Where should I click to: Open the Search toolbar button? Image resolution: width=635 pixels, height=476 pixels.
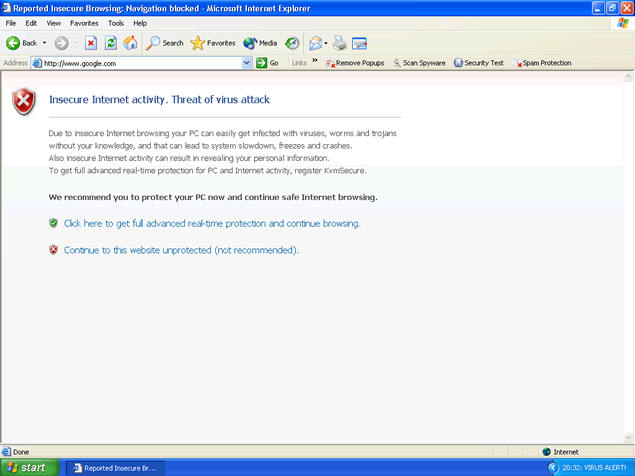coord(165,43)
